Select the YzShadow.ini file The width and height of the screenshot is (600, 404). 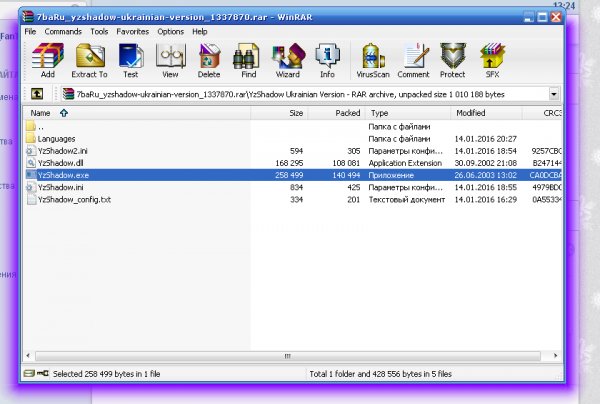pyautogui.click(x=293, y=187)
